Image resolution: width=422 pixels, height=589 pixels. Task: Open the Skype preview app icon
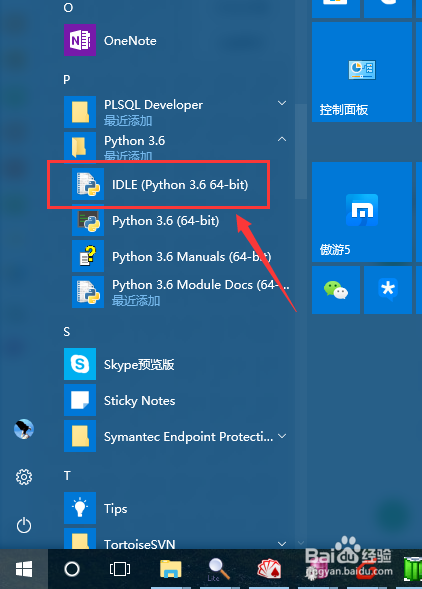(x=80, y=364)
